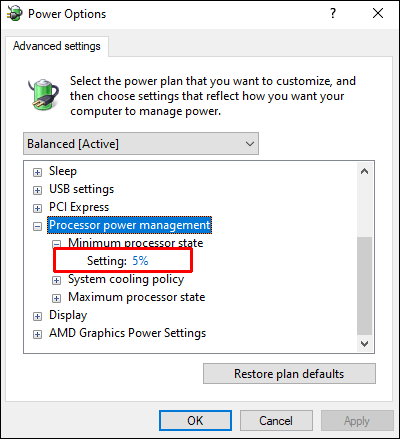Expand the Sleep tree node
This screenshot has height=439, width=400.
(37, 172)
